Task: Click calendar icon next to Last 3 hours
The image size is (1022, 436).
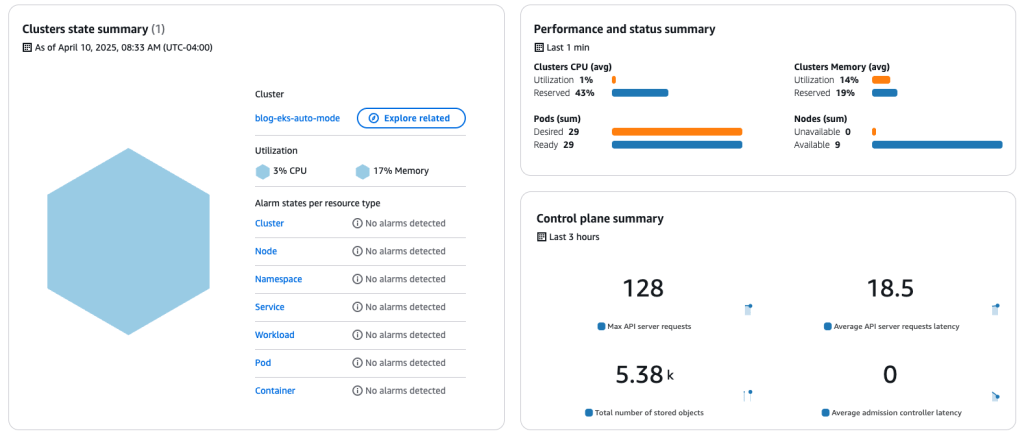Action: pos(542,237)
